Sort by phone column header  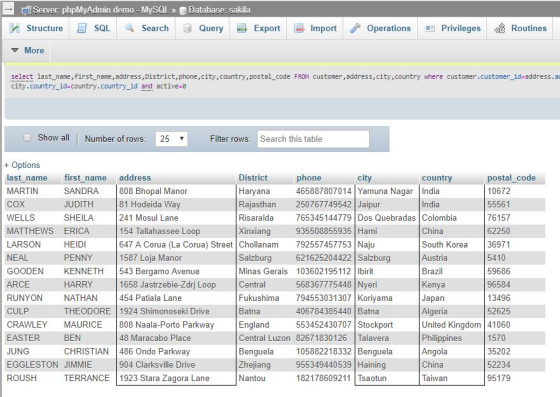point(309,178)
